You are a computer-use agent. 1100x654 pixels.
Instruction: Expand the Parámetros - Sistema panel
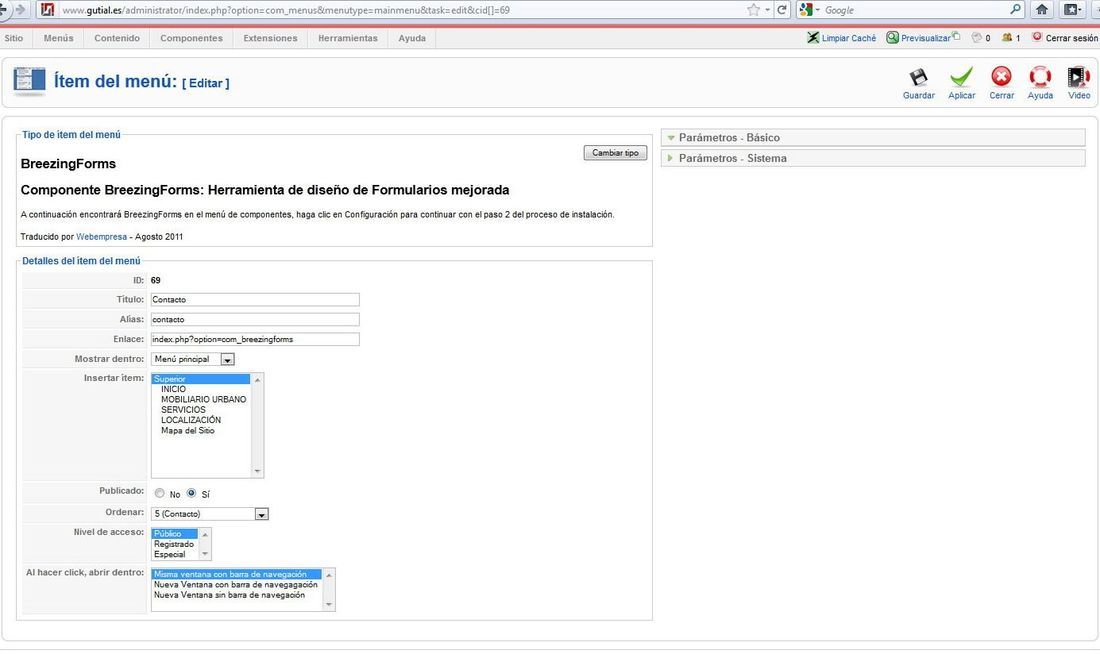coord(873,159)
